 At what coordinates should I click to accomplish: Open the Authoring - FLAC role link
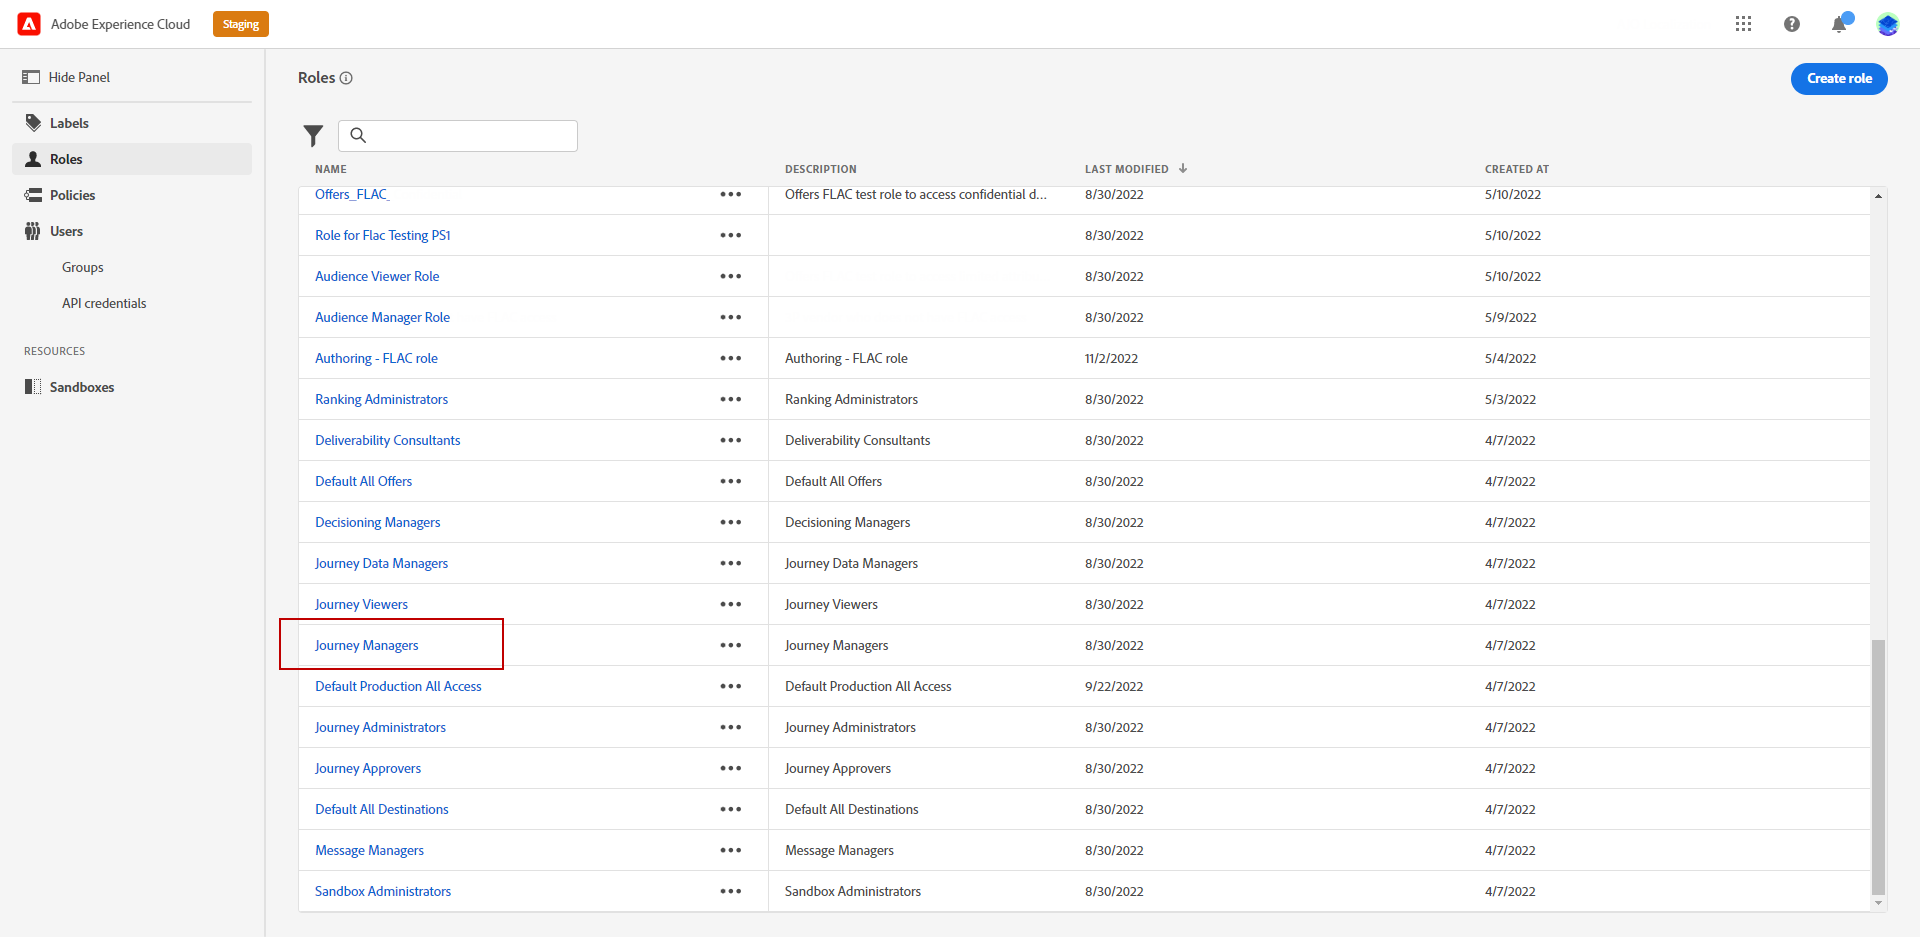coord(376,358)
